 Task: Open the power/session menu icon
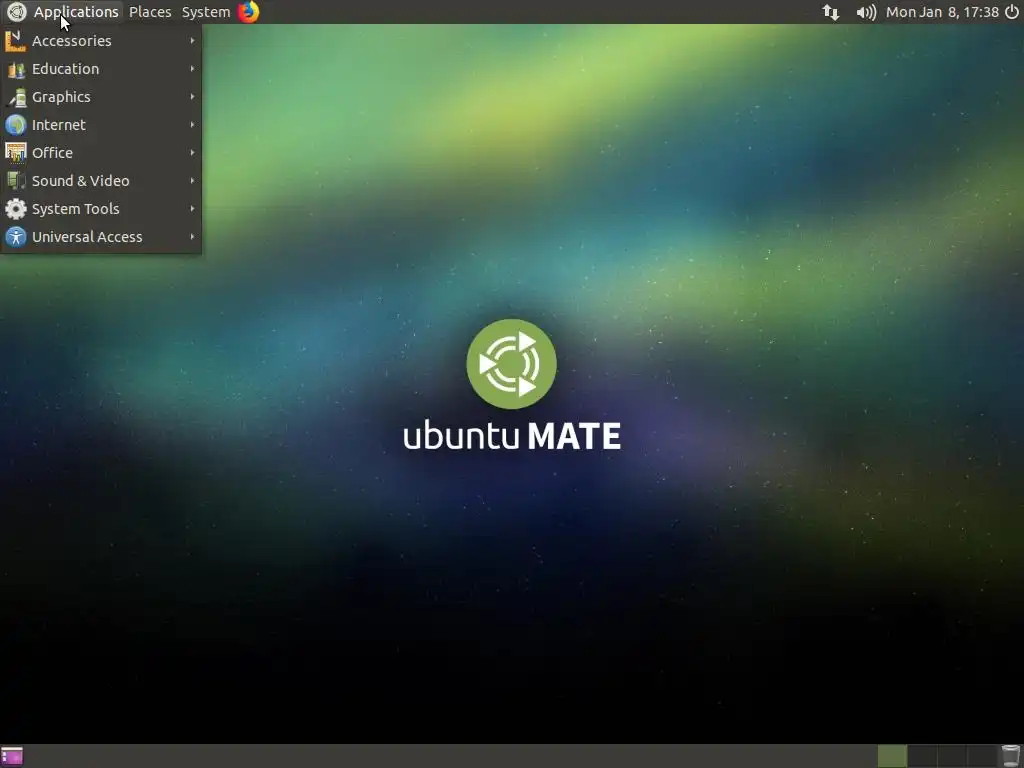pyautogui.click(x=1012, y=12)
